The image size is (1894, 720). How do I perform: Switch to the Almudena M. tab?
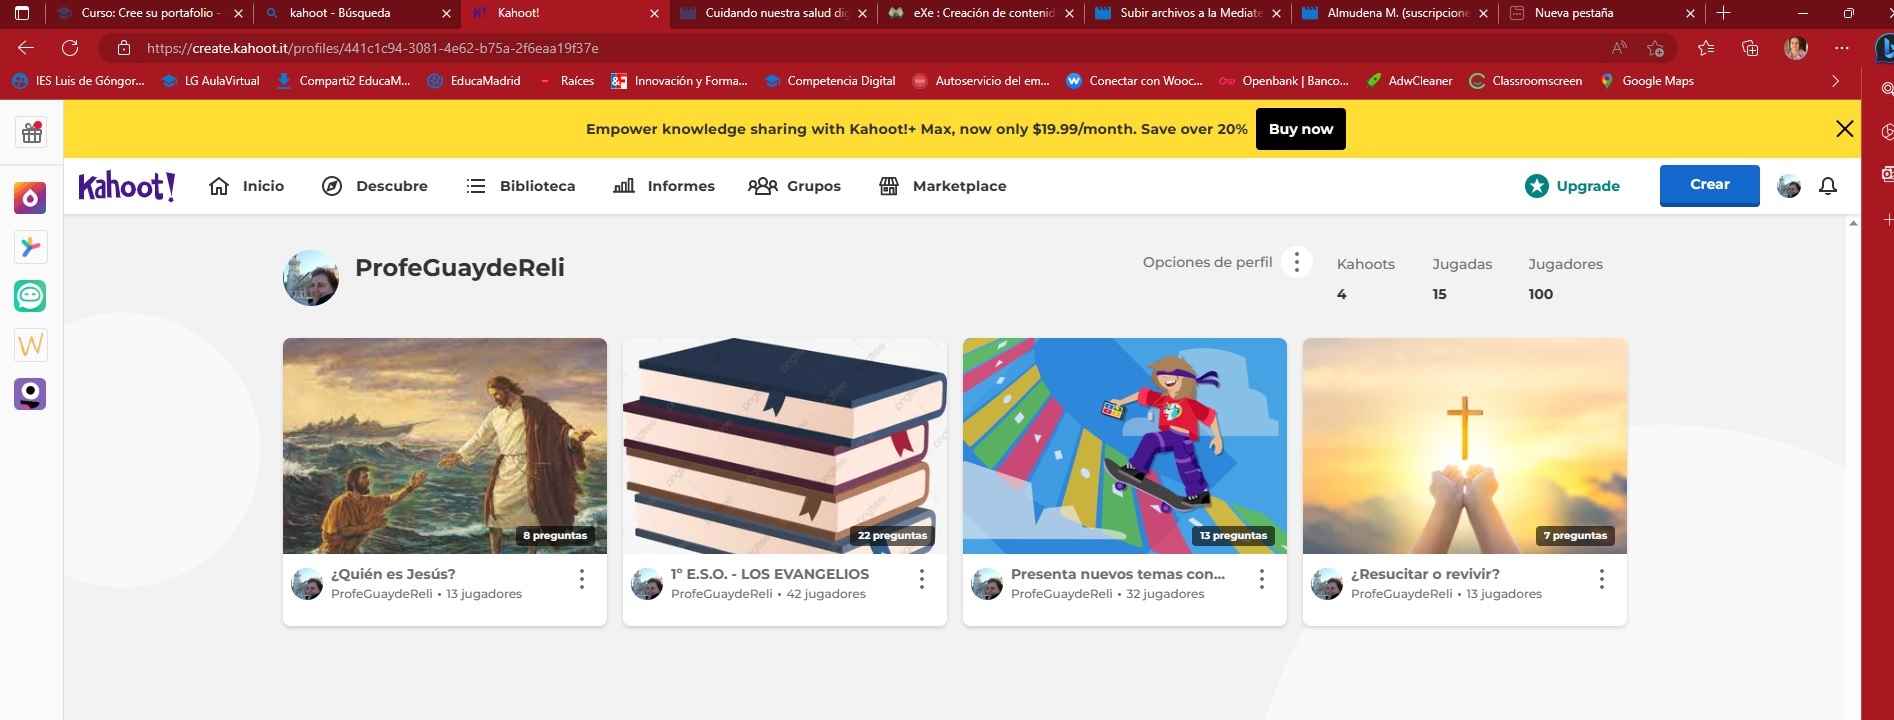click(1395, 13)
